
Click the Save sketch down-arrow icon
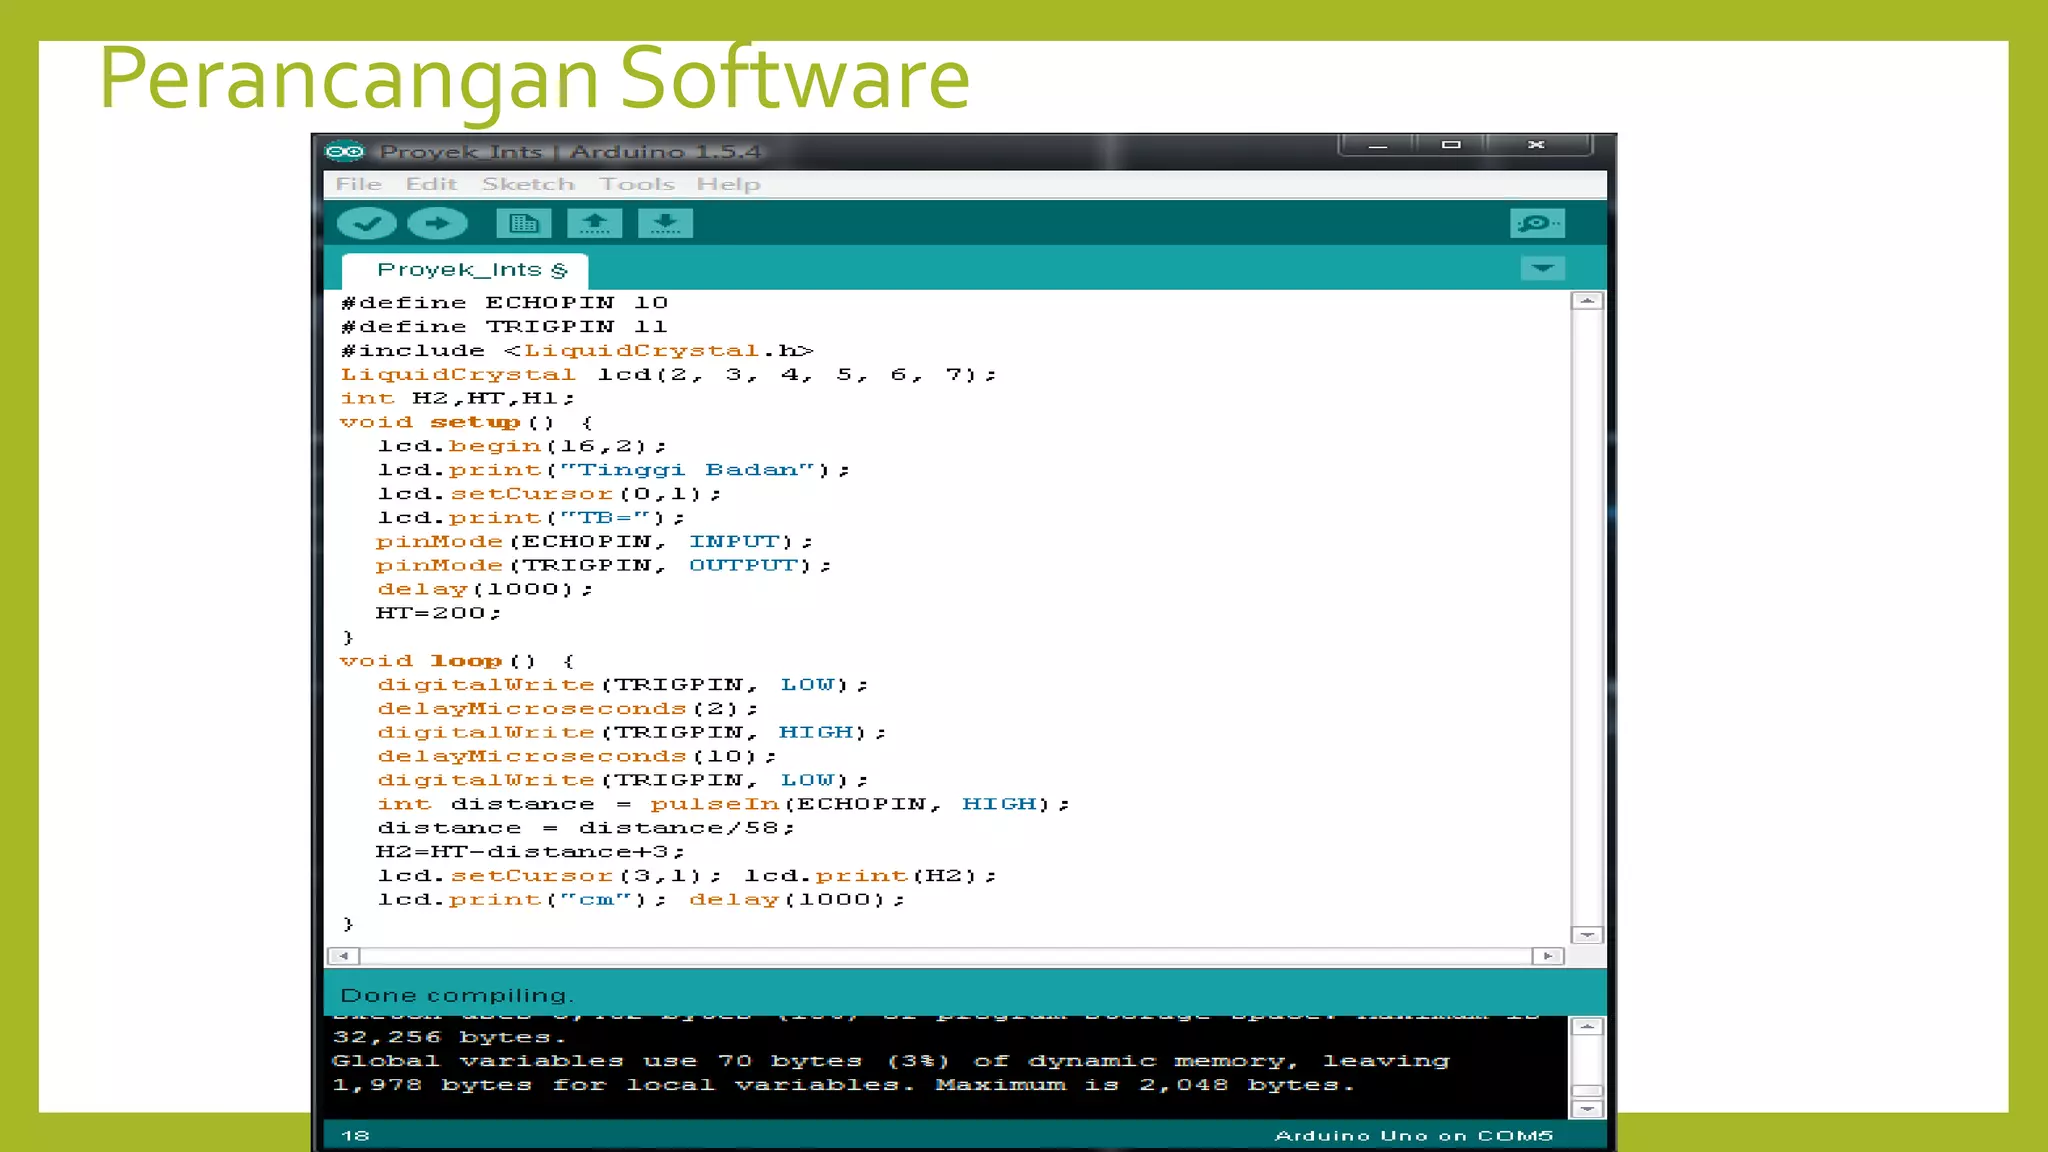tap(665, 223)
